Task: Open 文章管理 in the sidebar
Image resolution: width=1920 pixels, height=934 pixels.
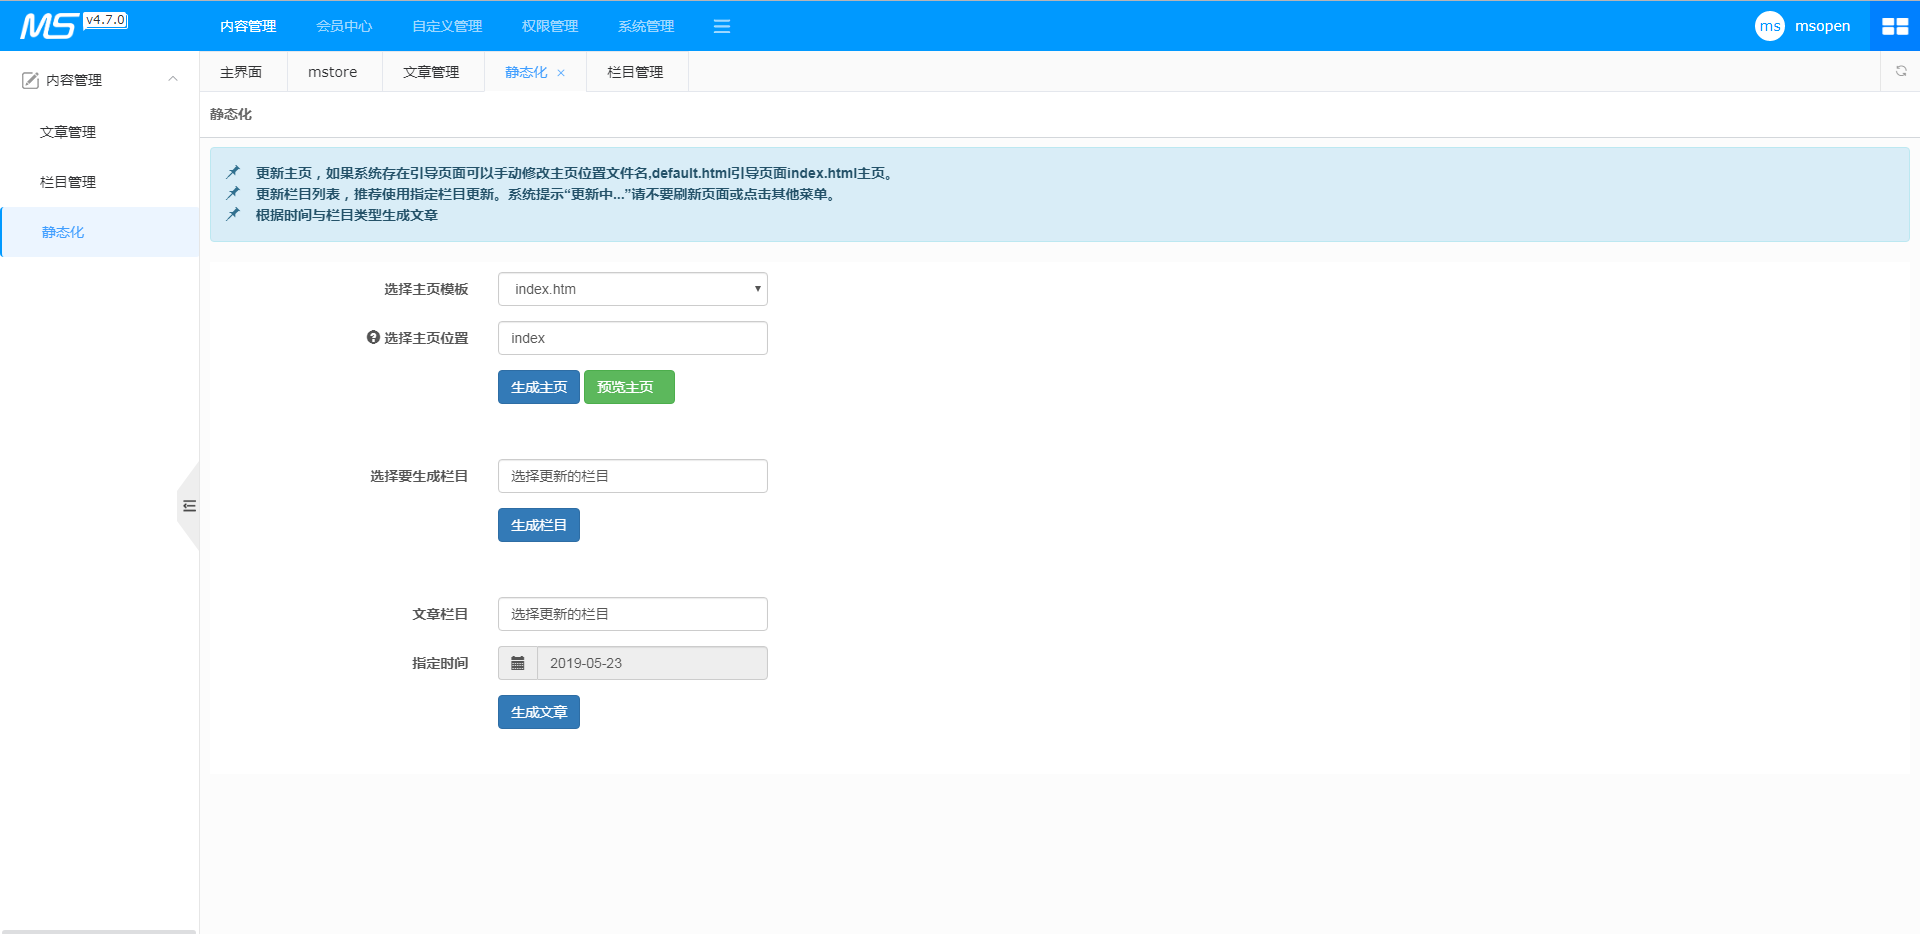Action: tap(68, 132)
